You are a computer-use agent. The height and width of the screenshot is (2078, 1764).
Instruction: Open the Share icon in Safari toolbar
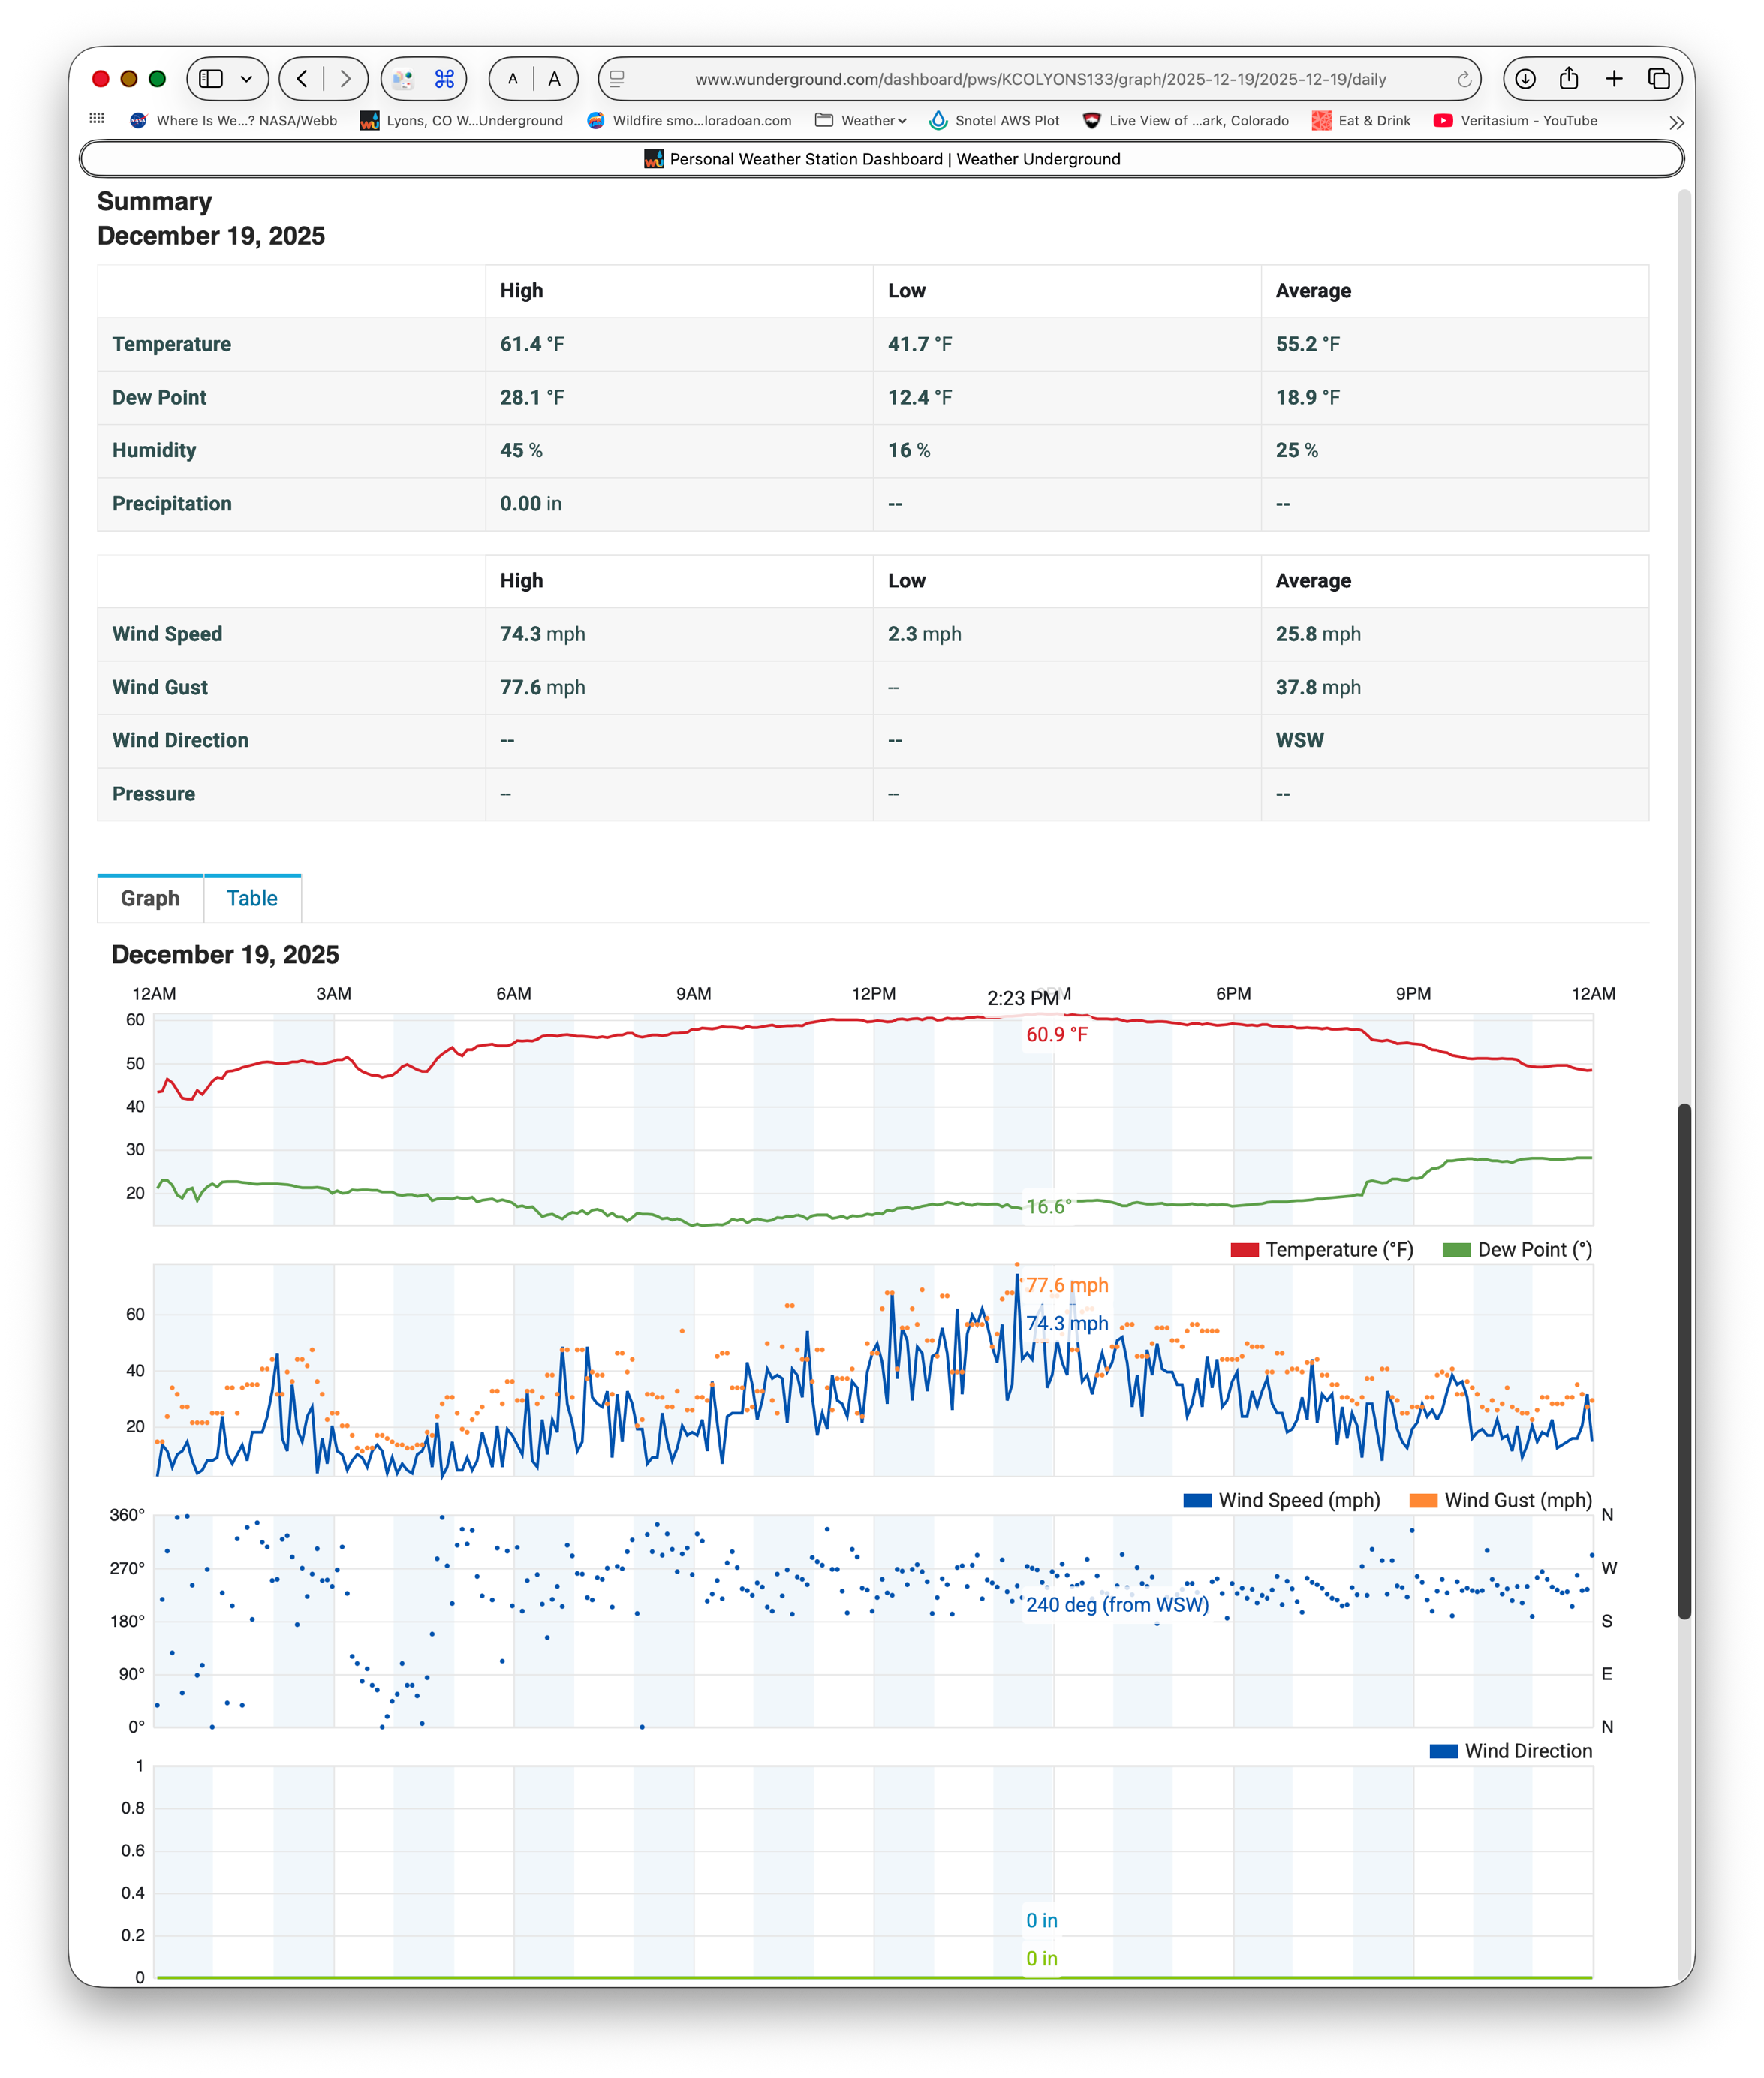(x=1569, y=79)
